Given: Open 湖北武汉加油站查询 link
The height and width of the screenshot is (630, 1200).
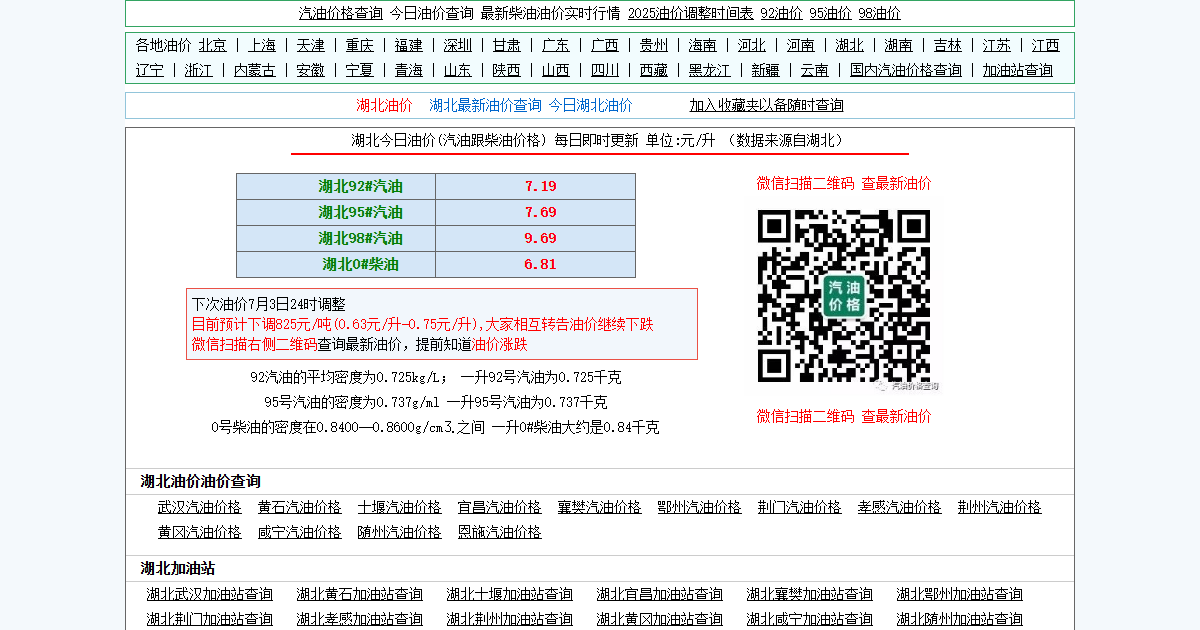Looking at the screenshot, I should [210, 594].
